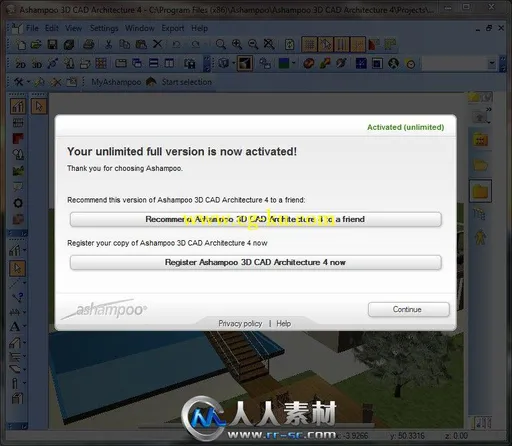Open the Edit menu
512x446 pixels.
pos(52,28)
